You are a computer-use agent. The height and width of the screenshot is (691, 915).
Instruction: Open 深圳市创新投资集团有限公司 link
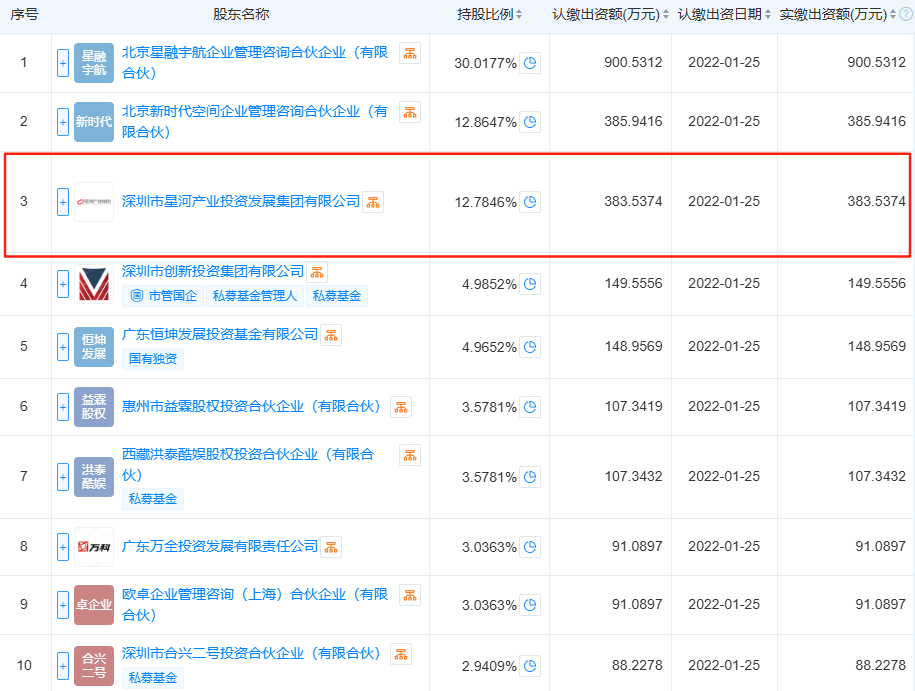(212, 271)
